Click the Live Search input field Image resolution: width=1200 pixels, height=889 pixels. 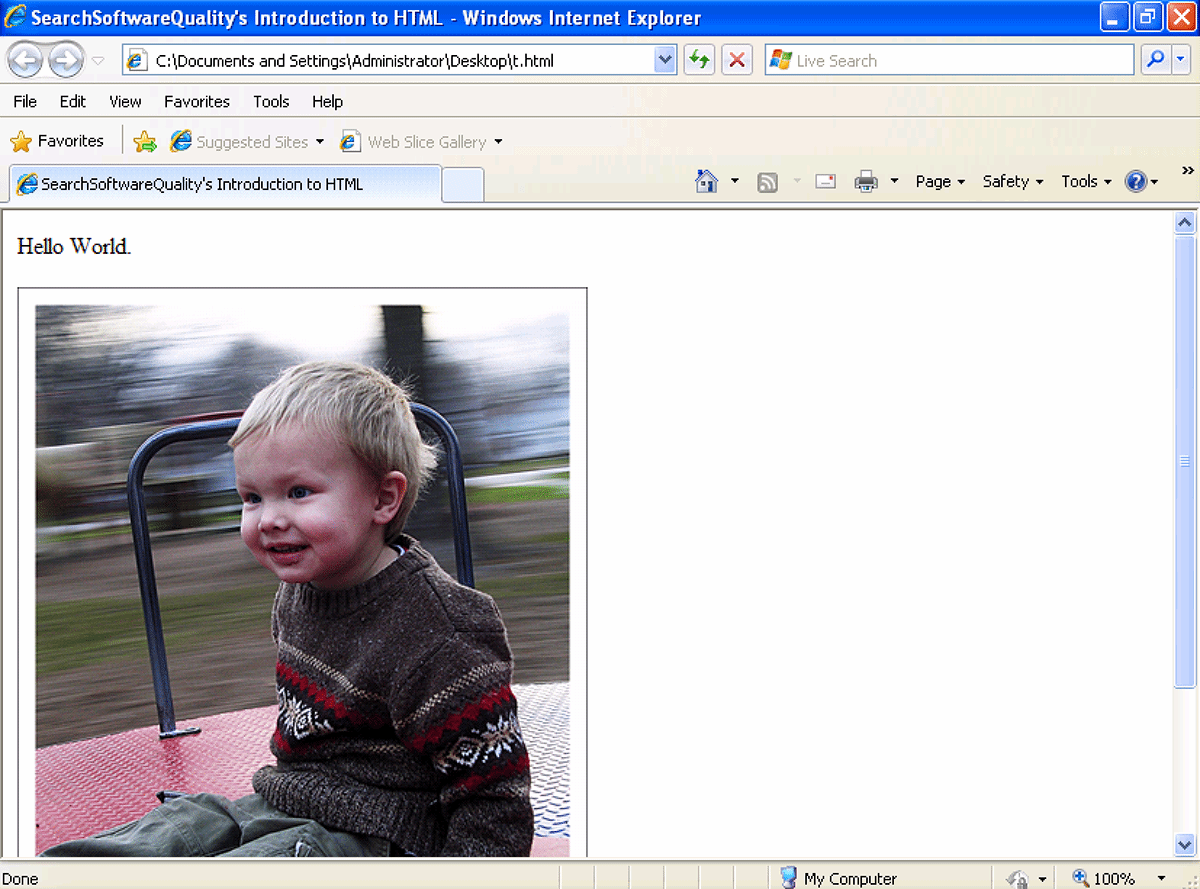click(960, 60)
